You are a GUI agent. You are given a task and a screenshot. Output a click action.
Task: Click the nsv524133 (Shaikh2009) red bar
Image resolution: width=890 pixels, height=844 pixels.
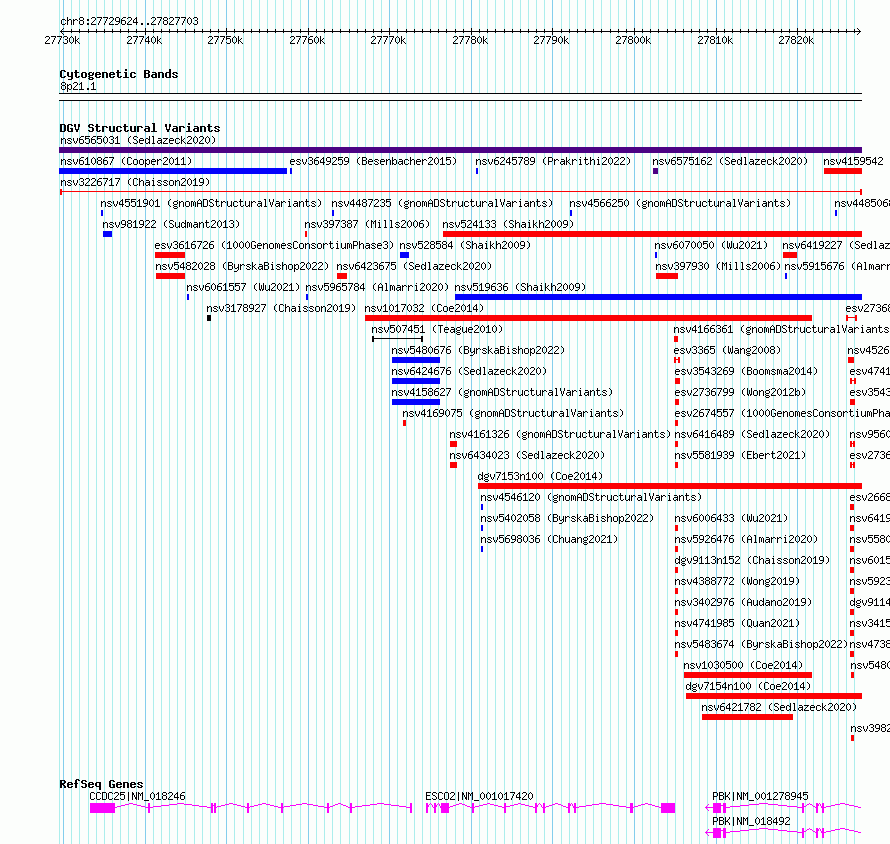click(x=652, y=234)
